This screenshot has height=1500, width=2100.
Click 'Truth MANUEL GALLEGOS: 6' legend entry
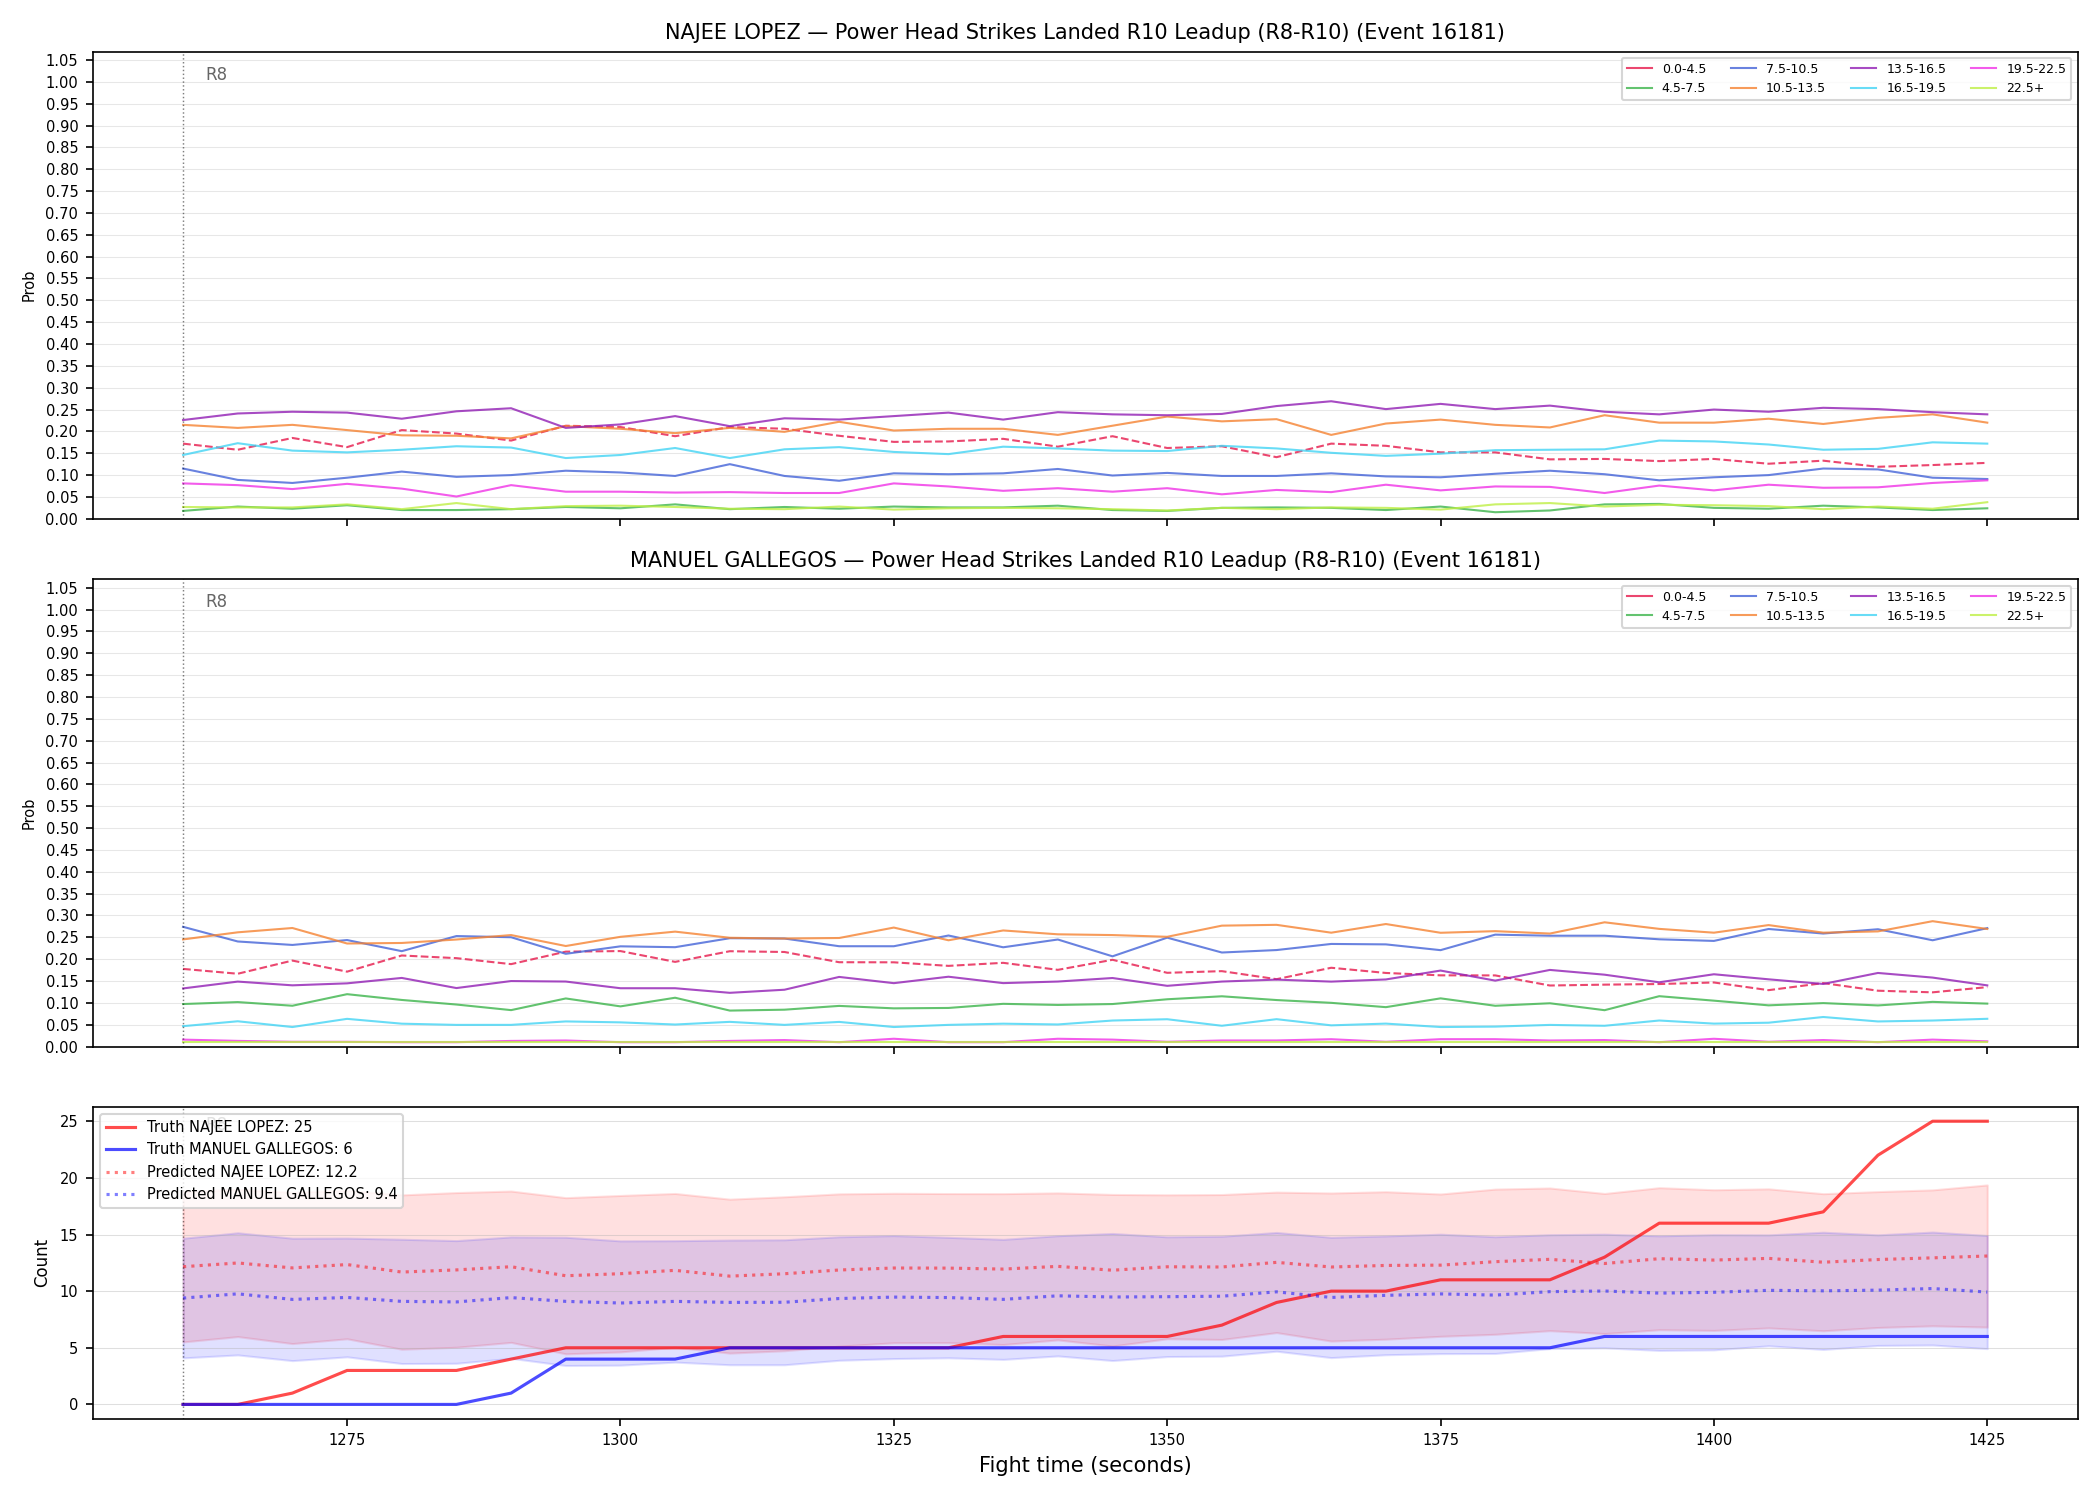click(x=229, y=1149)
